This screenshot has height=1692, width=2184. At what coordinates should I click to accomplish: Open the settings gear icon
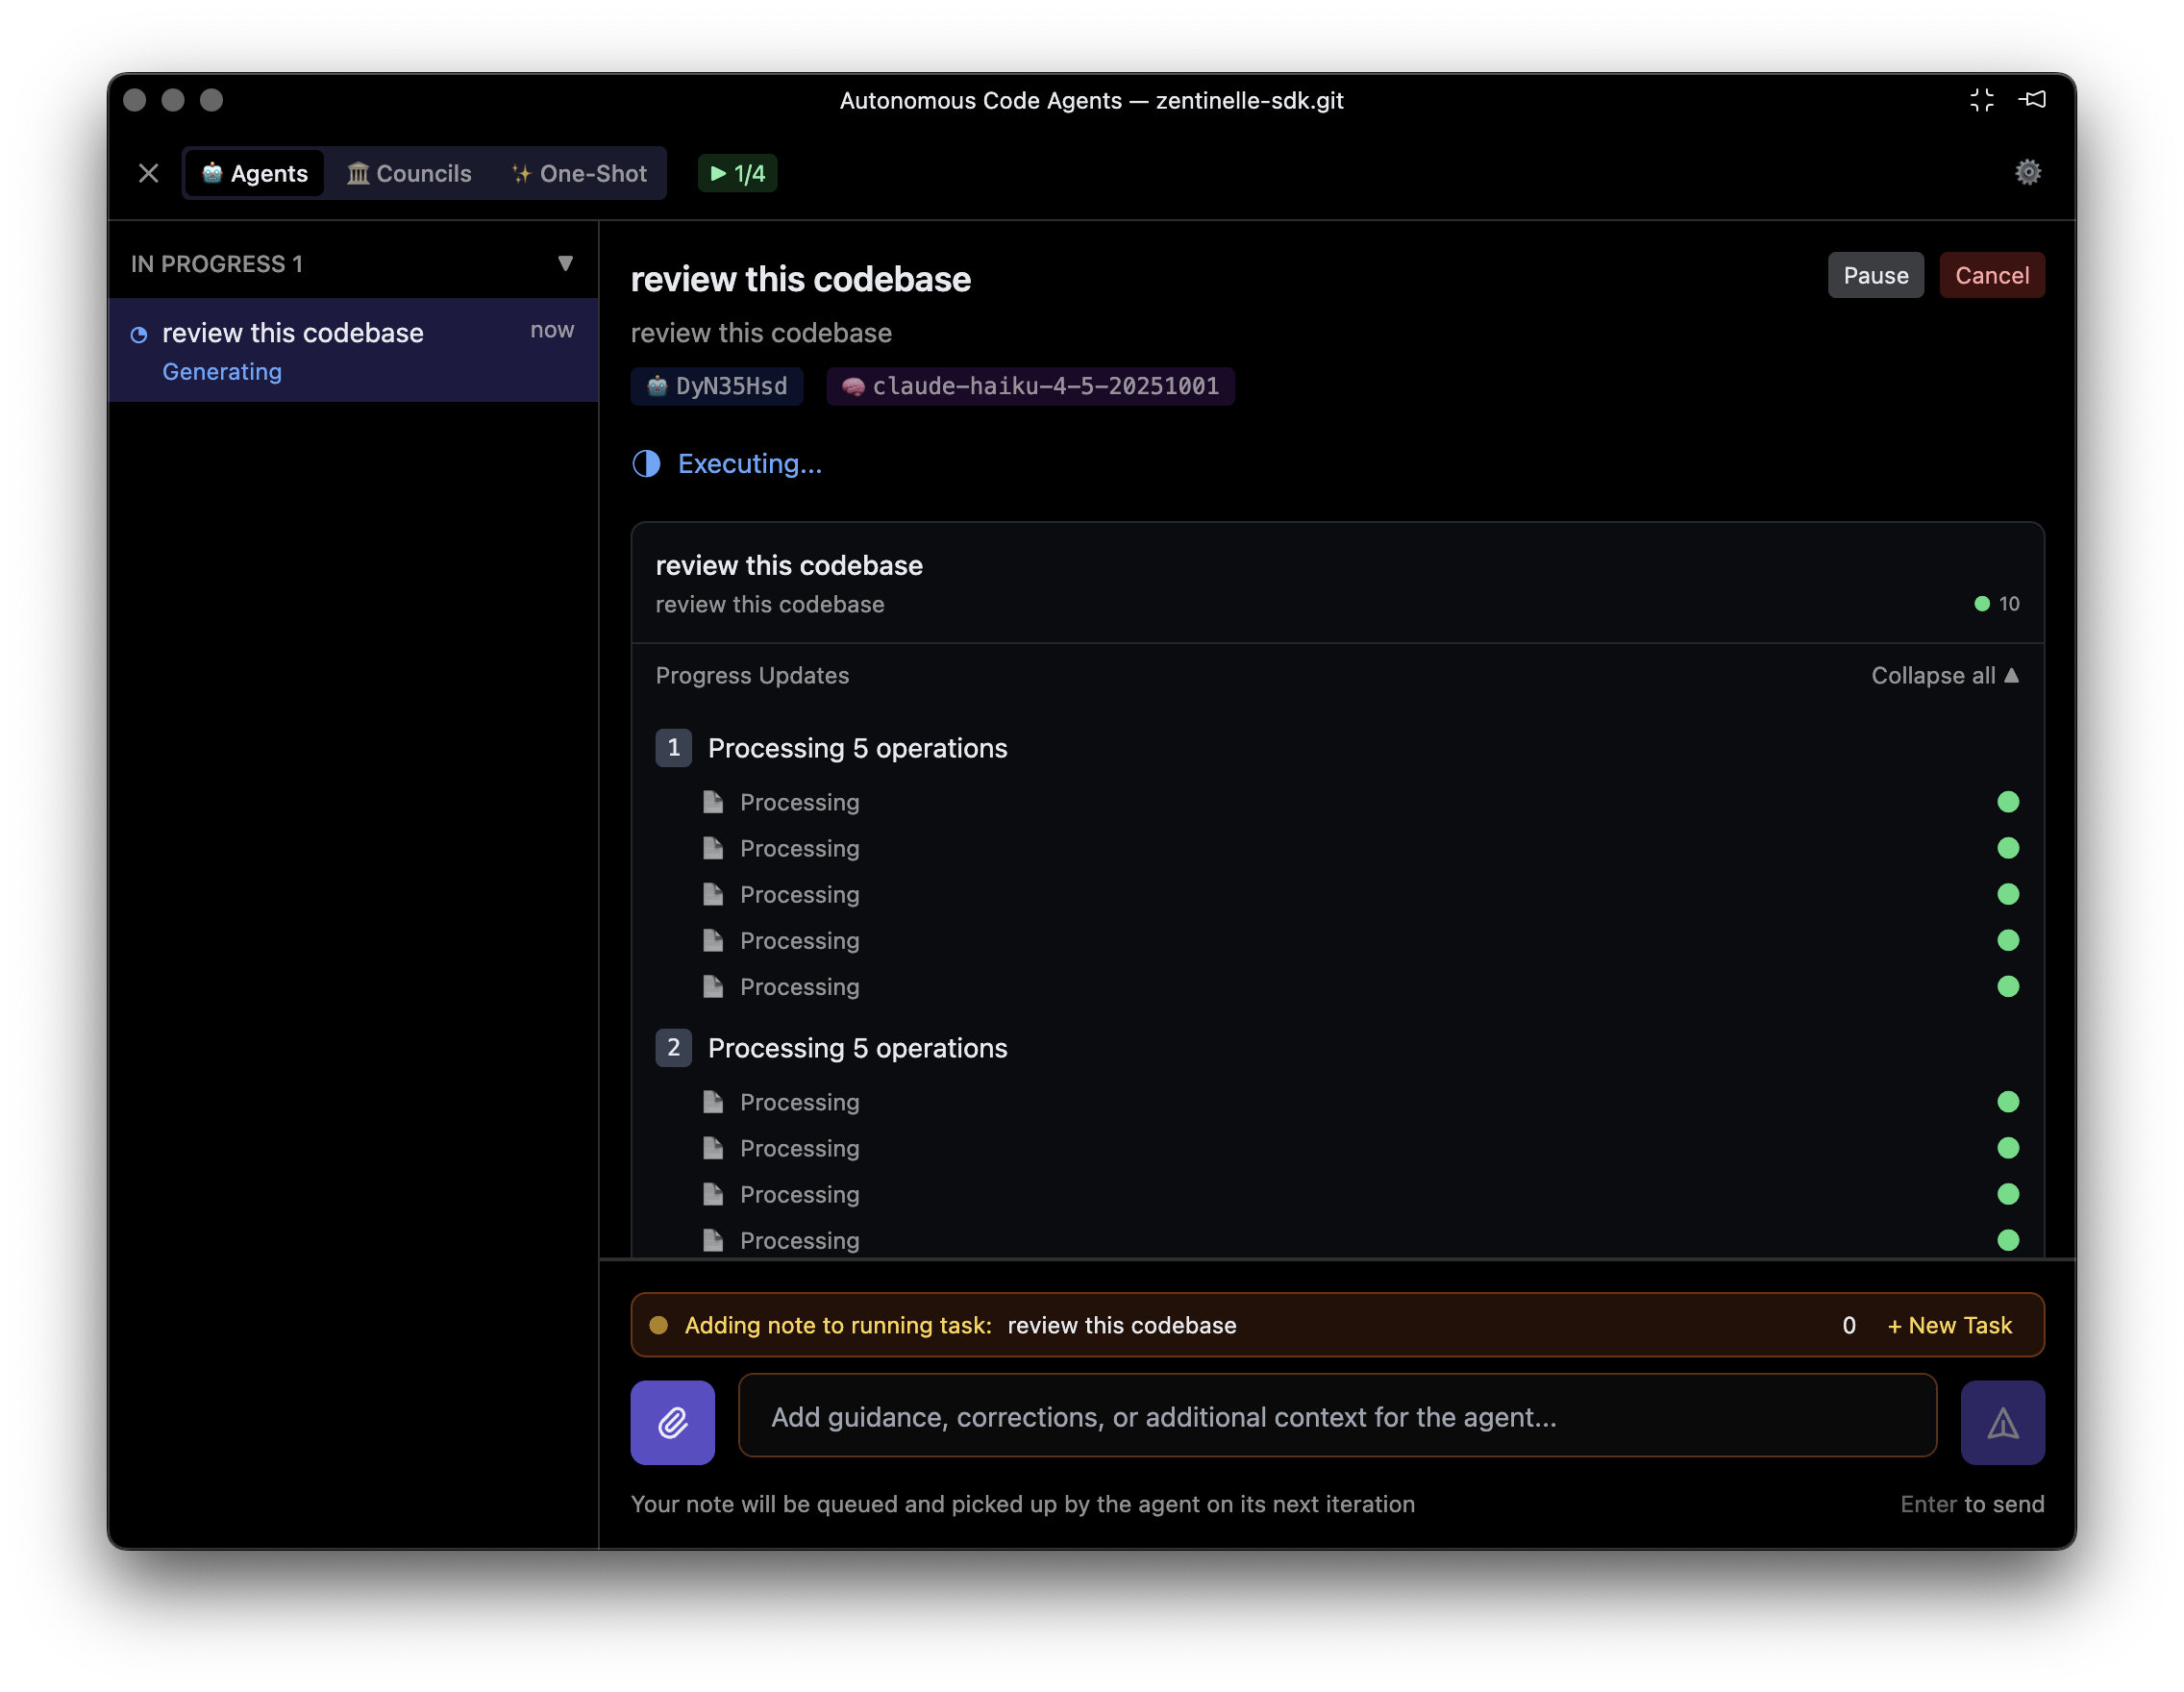tap(2028, 172)
